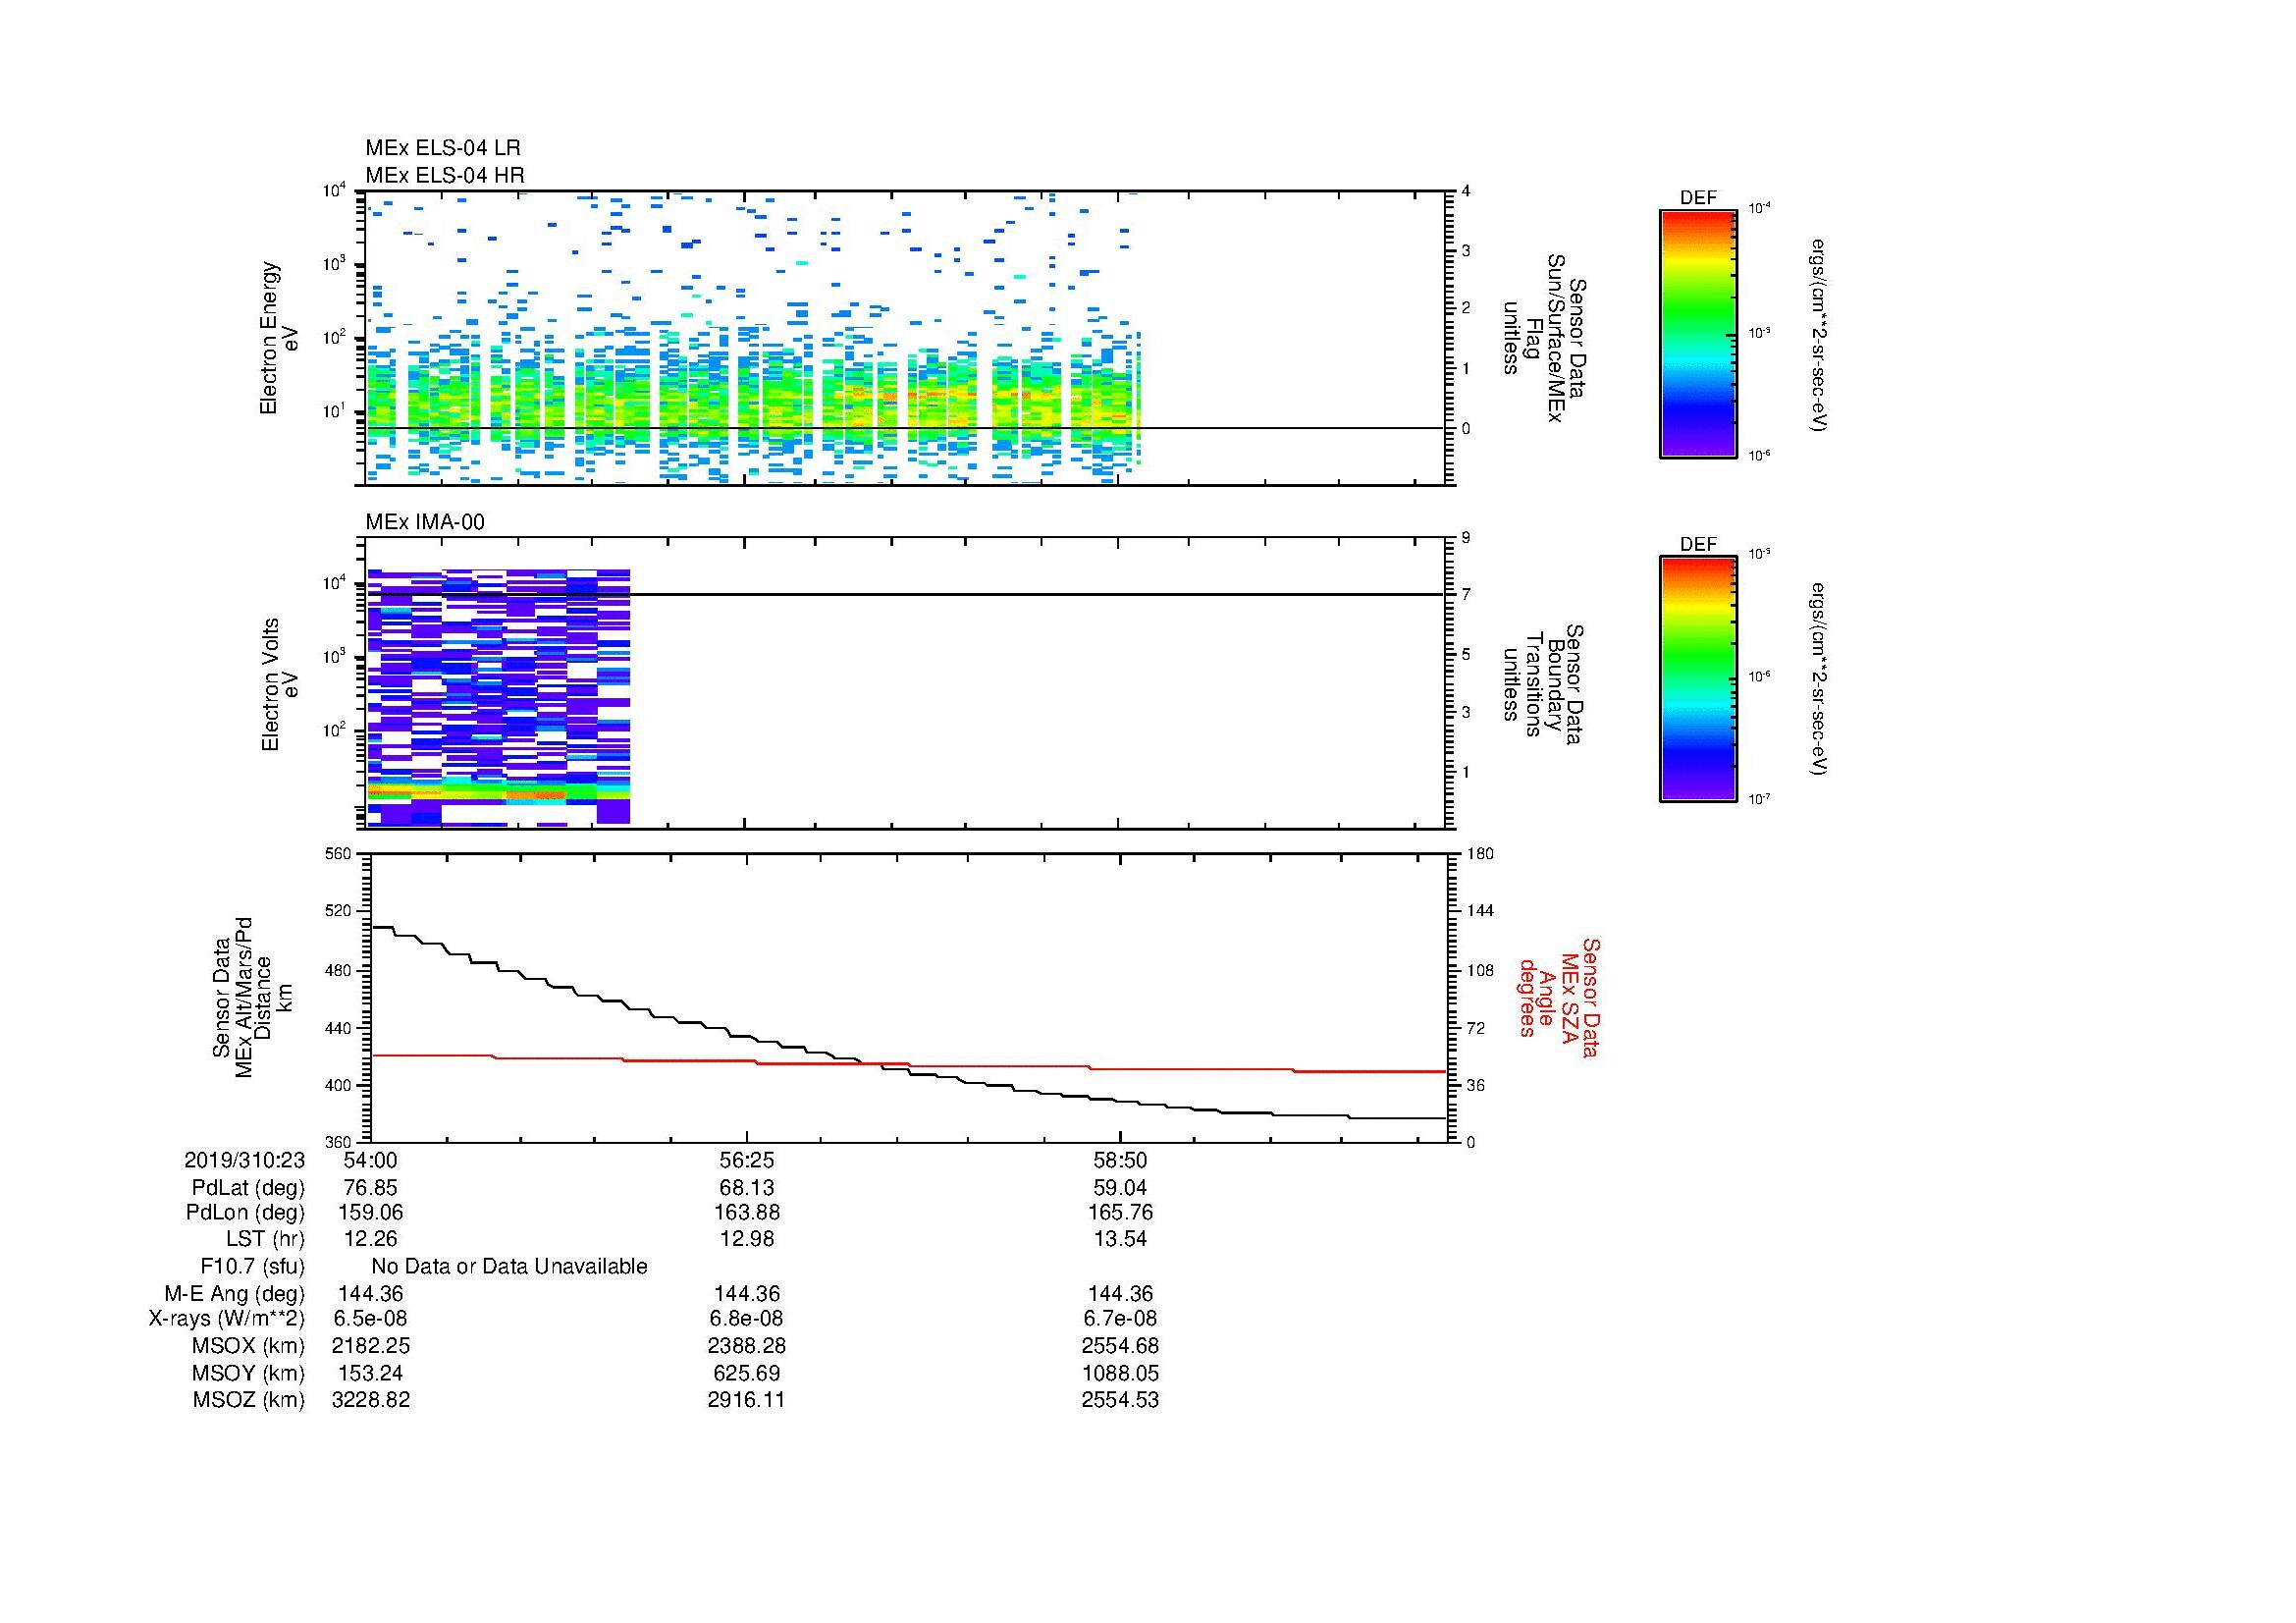Click the LST (hr) row label
Image resolution: width=2296 pixels, height=1623 pixels.
pos(265,1239)
